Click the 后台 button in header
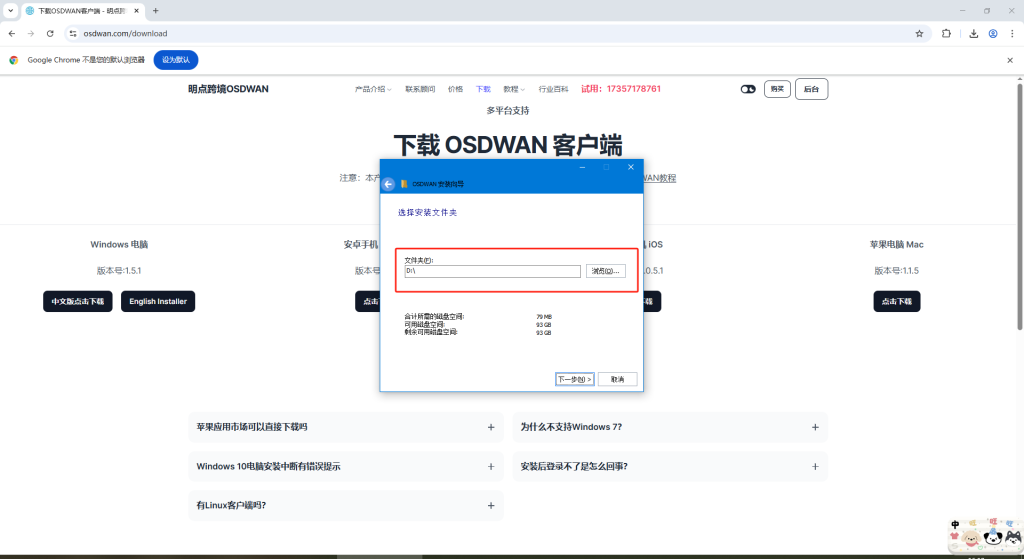This screenshot has width=1024, height=559. pos(811,89)
